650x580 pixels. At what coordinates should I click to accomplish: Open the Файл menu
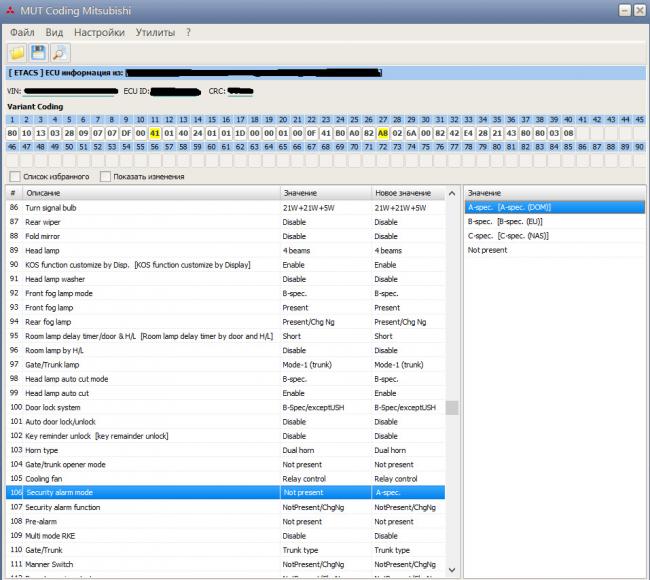(x=22, y=32)
